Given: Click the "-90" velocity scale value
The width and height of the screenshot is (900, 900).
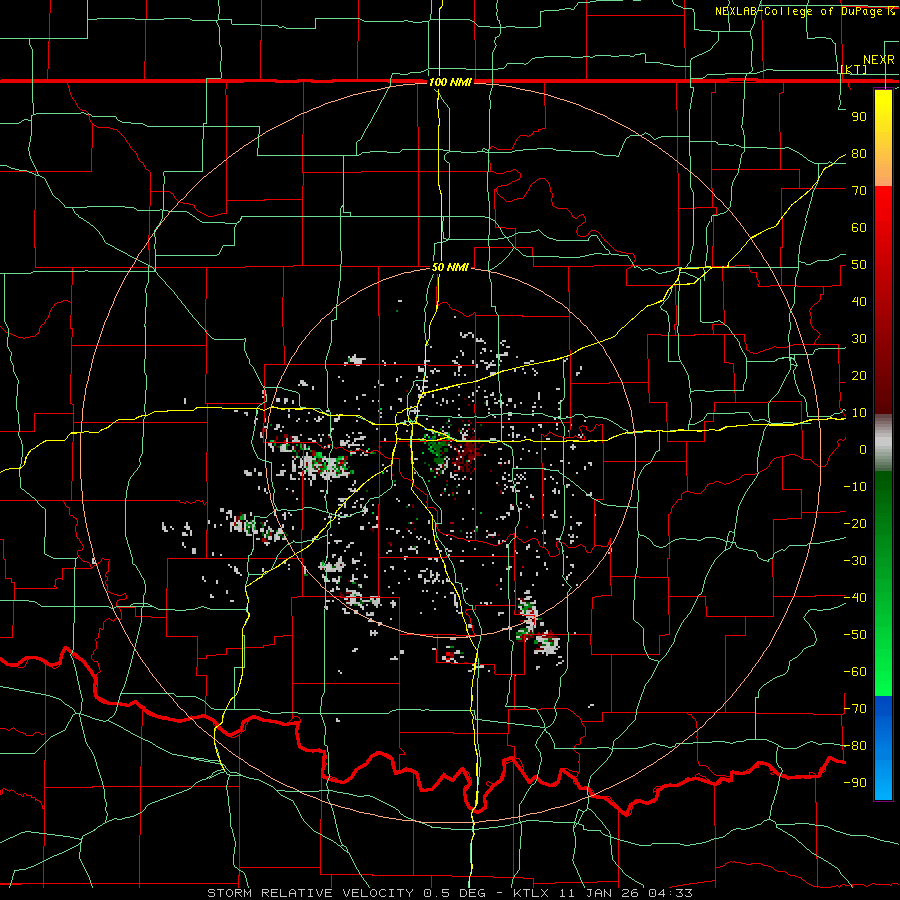Looking at the screenshot, I should tap(855, 783).
